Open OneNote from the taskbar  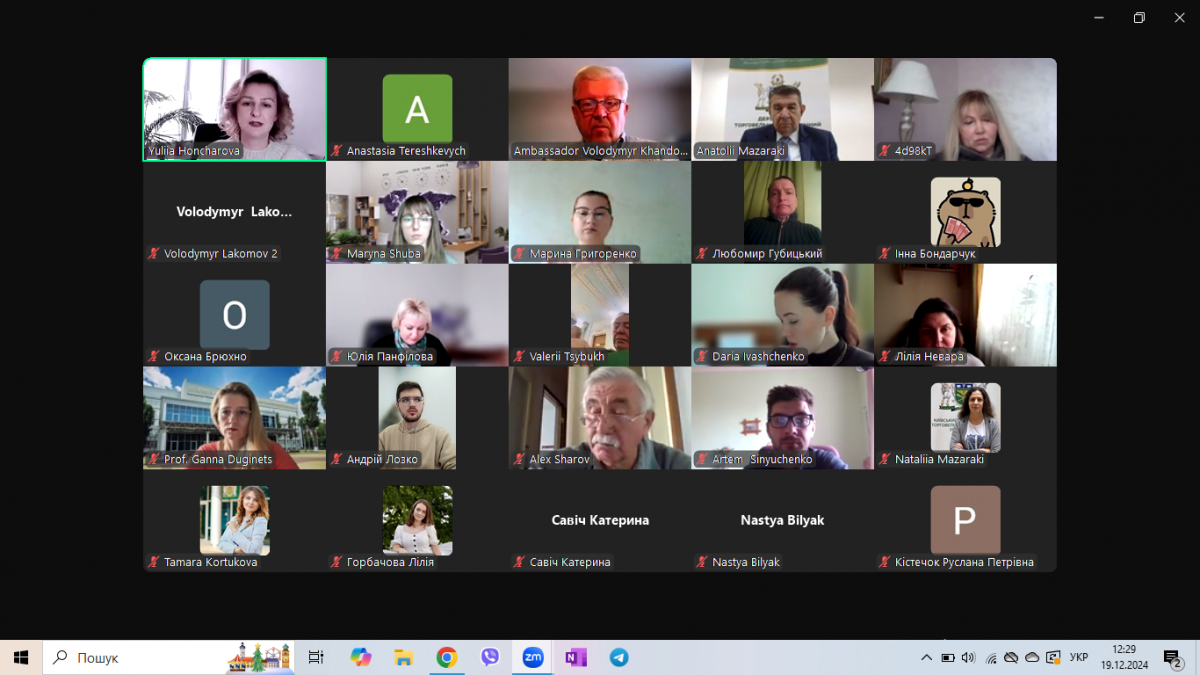pyautogui.click(x=576, y=657)
